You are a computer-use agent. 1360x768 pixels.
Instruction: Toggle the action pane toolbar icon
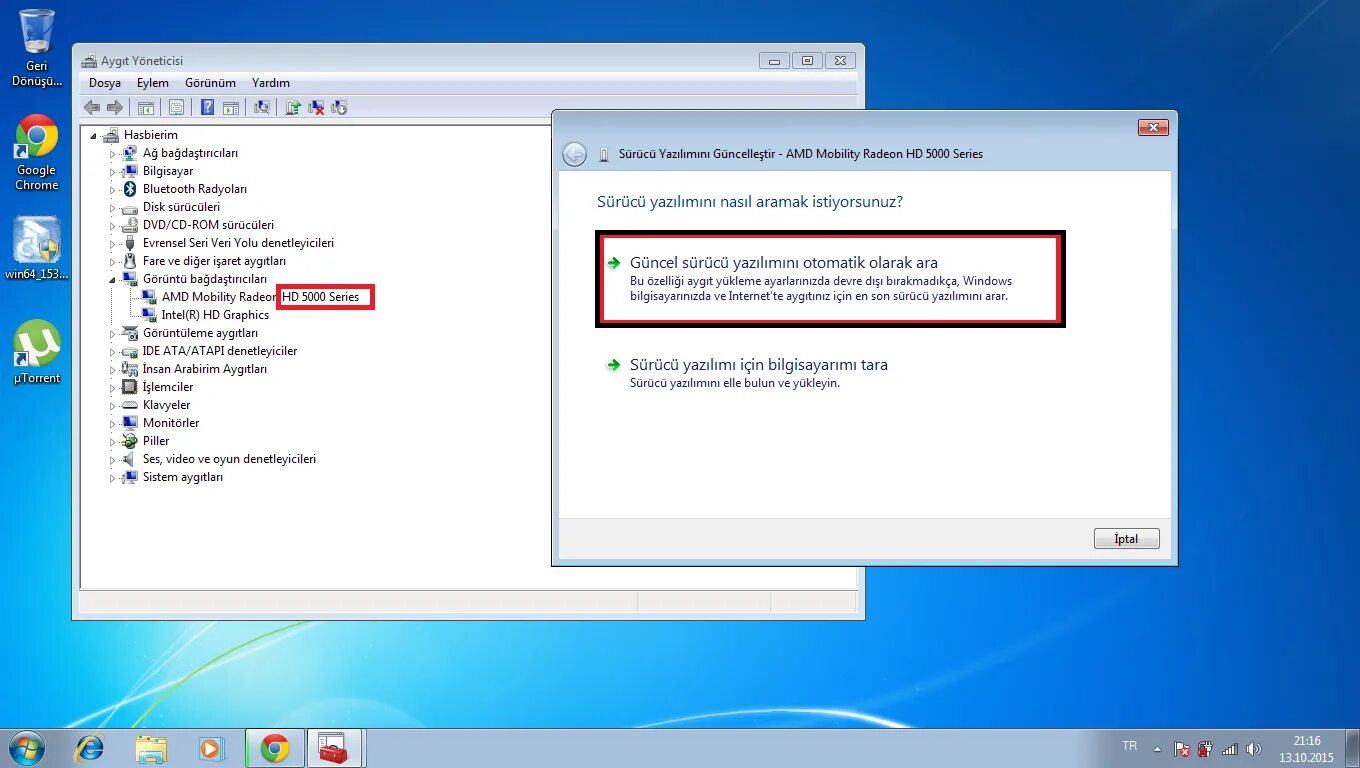point(230,107)
